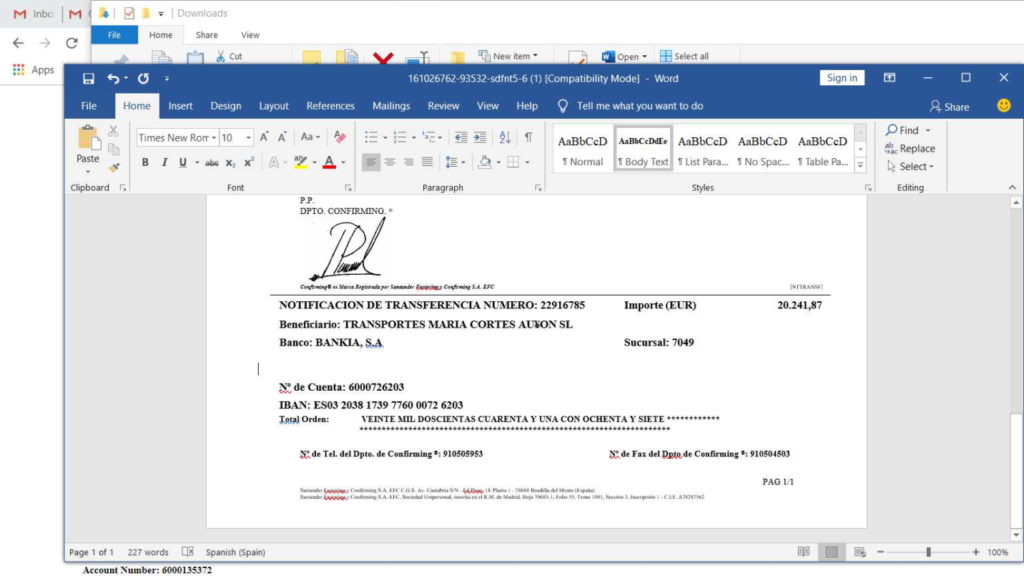Open proofing errors icon in status bar
The height and width of the screenshot is (576, 1024).
tap(187, 552)
